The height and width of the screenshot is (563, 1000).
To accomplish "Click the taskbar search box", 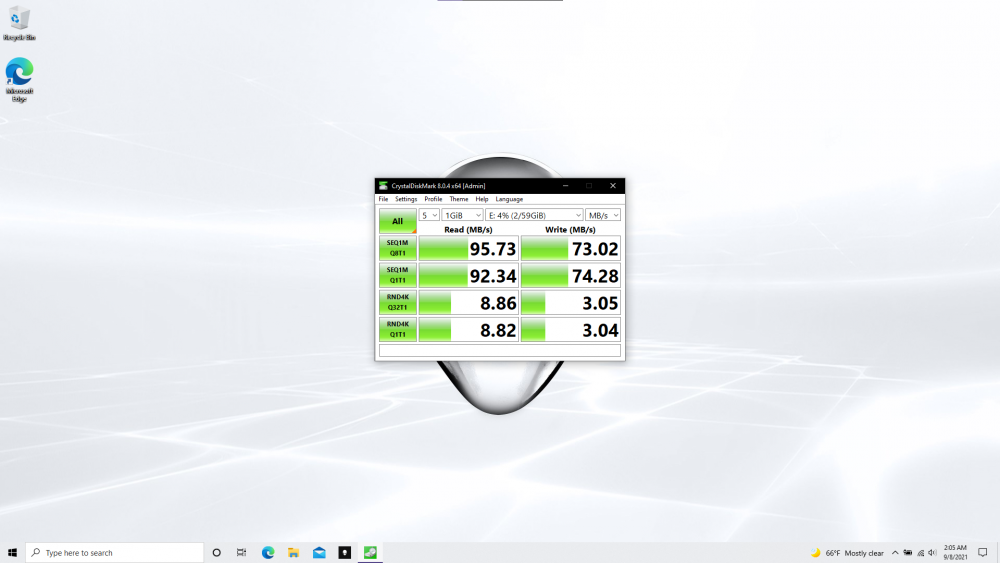I will (x=115, y=553).
